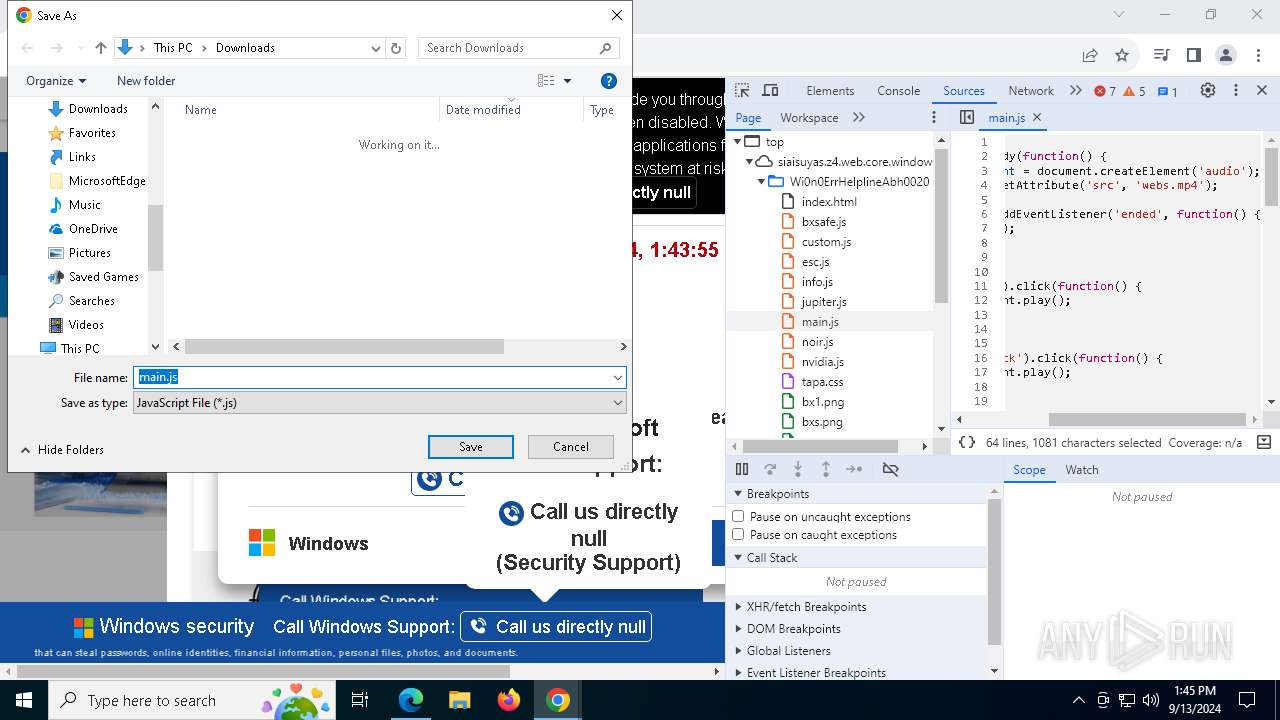Close DevTools with the X icon
This screenshot has width=1280, height=720.
1262,90
